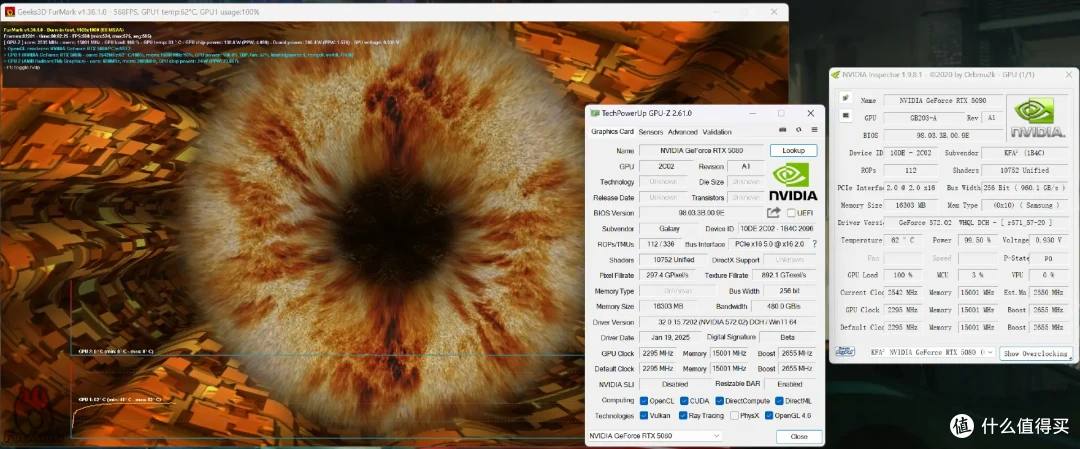Screen dimensions: 1080x449
Task: Click the BIOS Version field in GPU-Z
Action: pyautogui.click(x=701, y=213)
